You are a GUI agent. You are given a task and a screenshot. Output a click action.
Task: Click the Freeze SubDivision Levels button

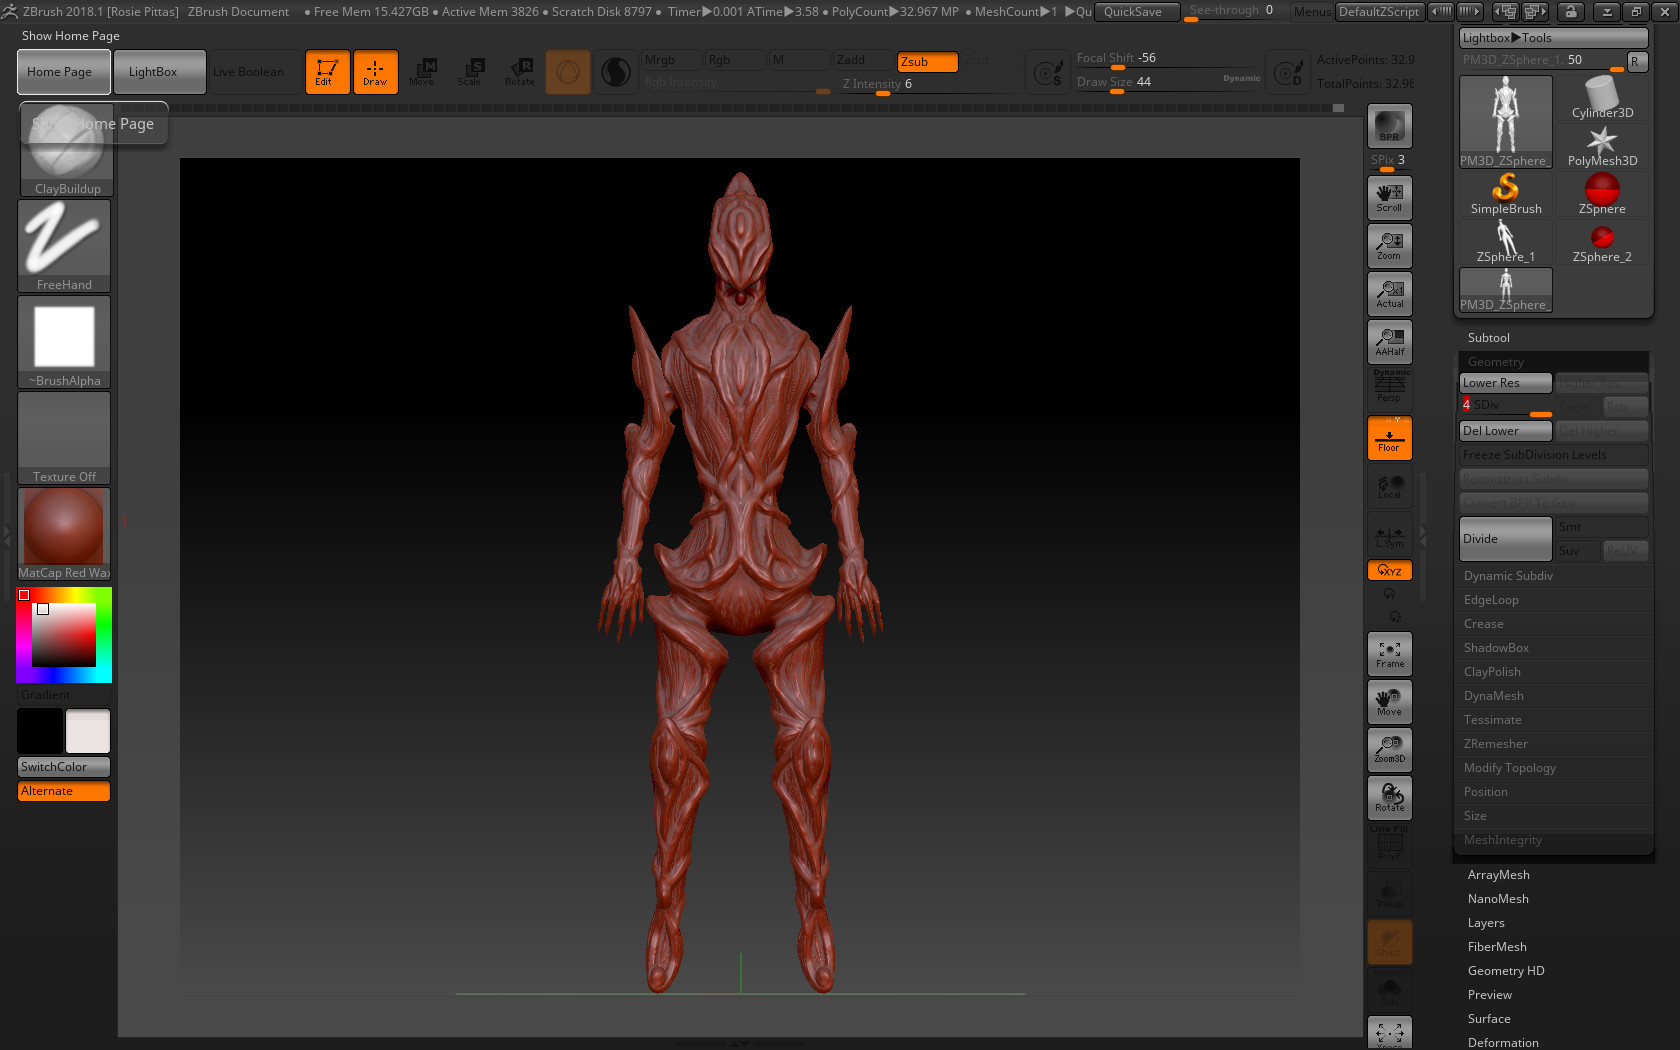tap(1553, 455)
